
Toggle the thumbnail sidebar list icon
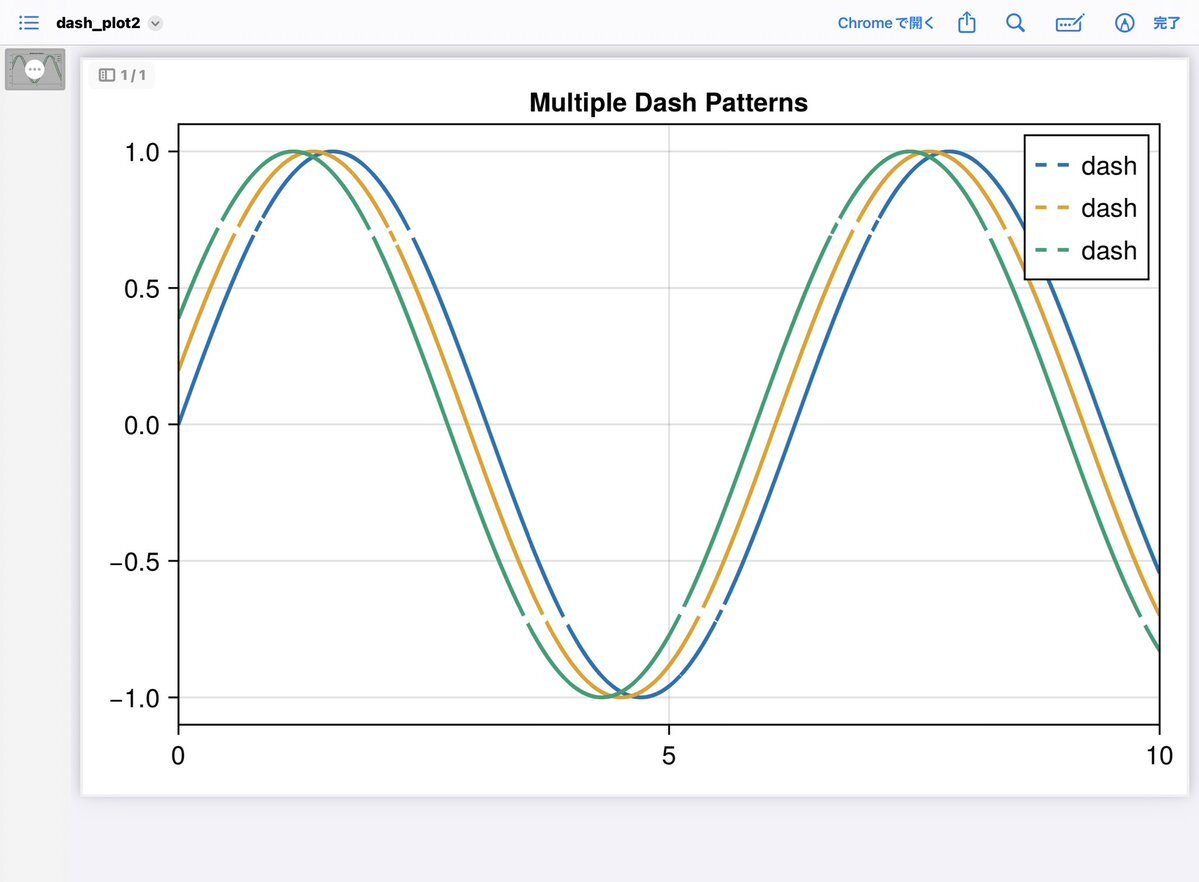(x=29, y=22)
